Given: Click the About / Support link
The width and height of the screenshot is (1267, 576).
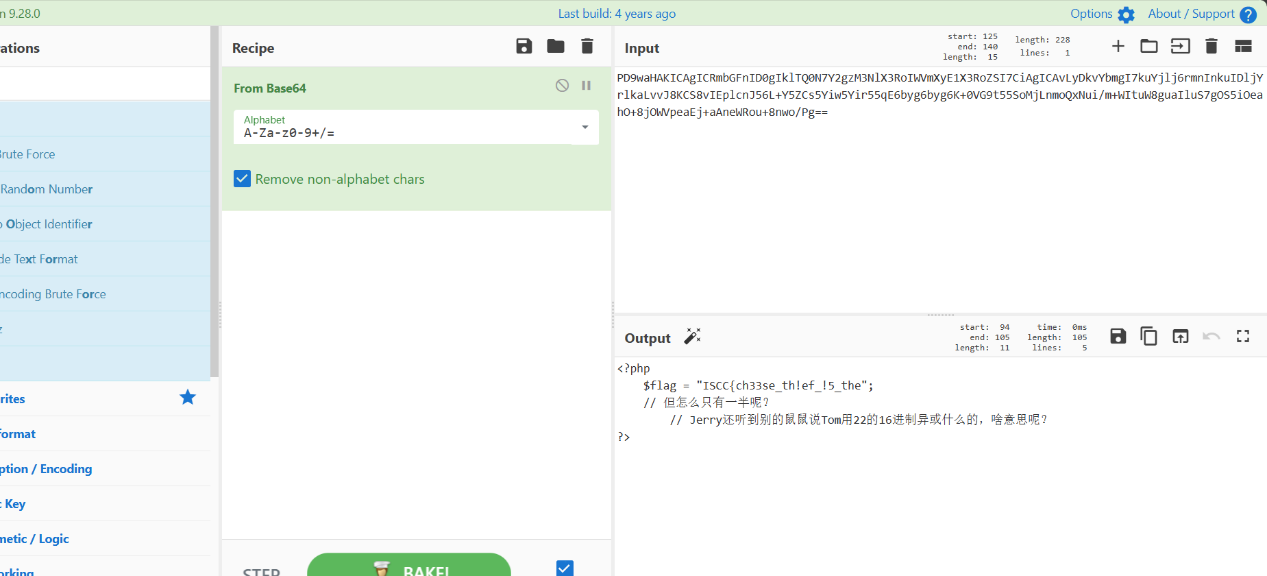Looking at the screenshot, I should coord(1191,13).
